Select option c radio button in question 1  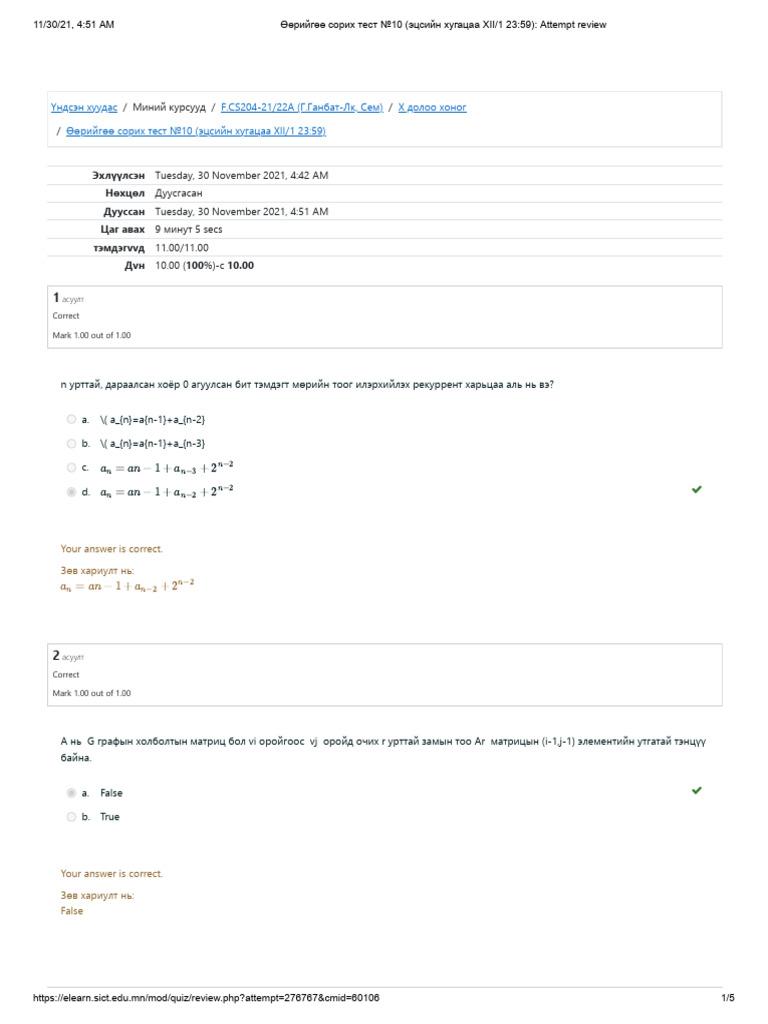[x=71, y=468]
